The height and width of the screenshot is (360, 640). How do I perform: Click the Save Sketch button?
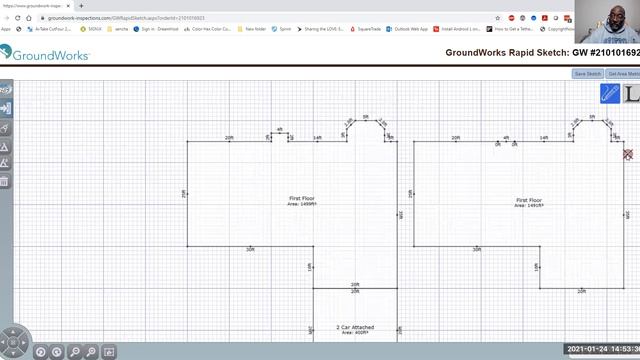point(587,74)
